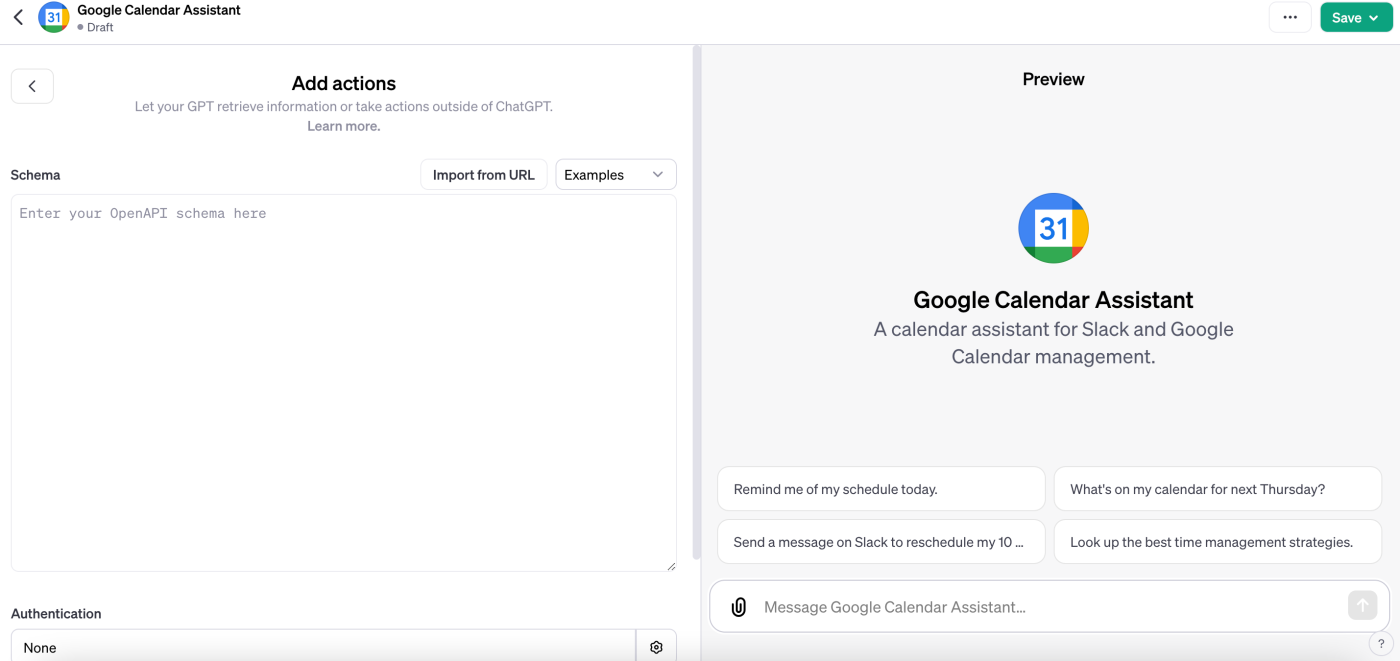Screen dimensions: 1400x661
Task: Open authentication settings gear icon
Action: (x=656, y=647)
